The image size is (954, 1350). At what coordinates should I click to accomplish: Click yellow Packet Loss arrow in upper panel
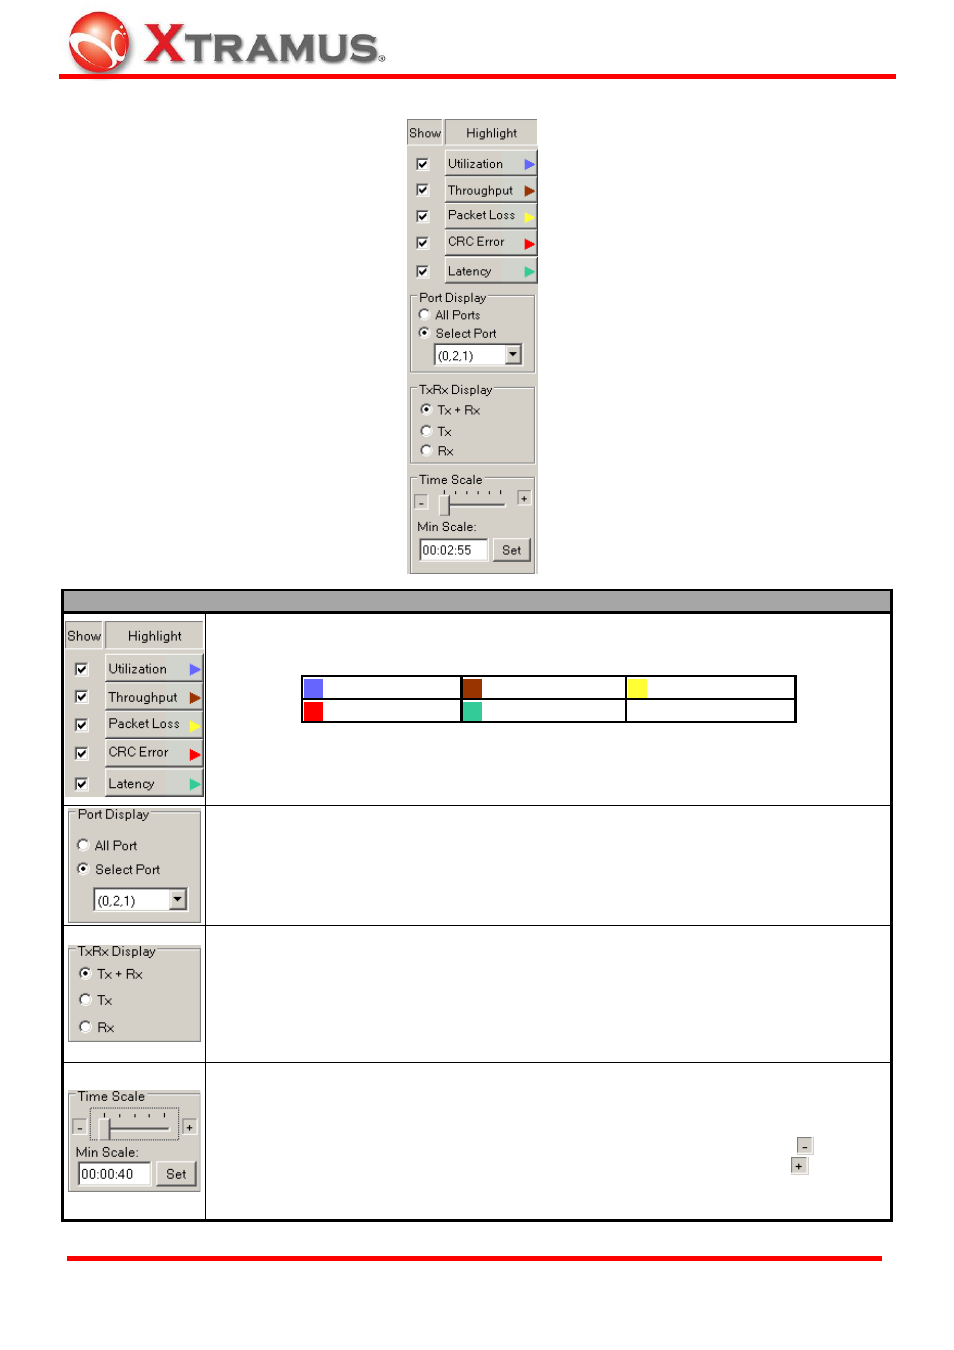pyautogui.click(x=529, y=216)
